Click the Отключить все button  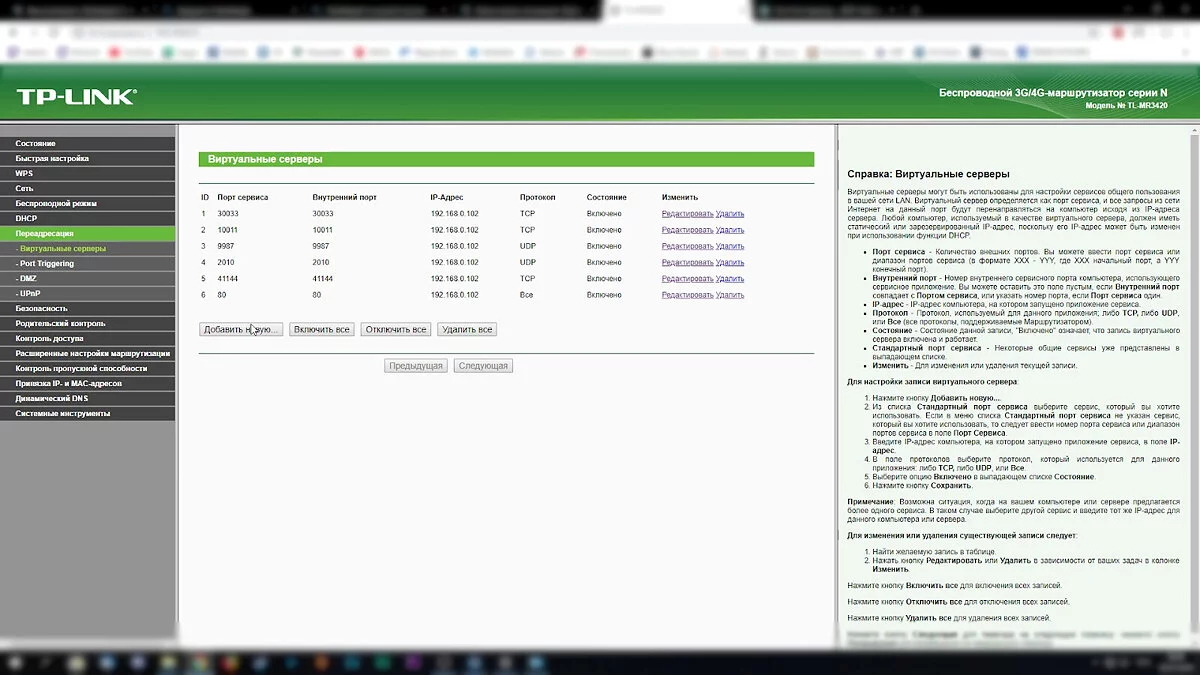pos(396,329)
